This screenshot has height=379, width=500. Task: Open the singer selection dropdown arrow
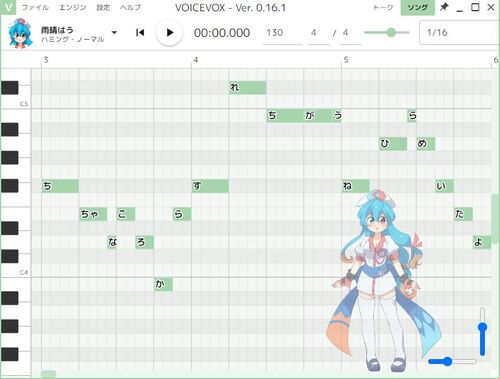[114, 33]
